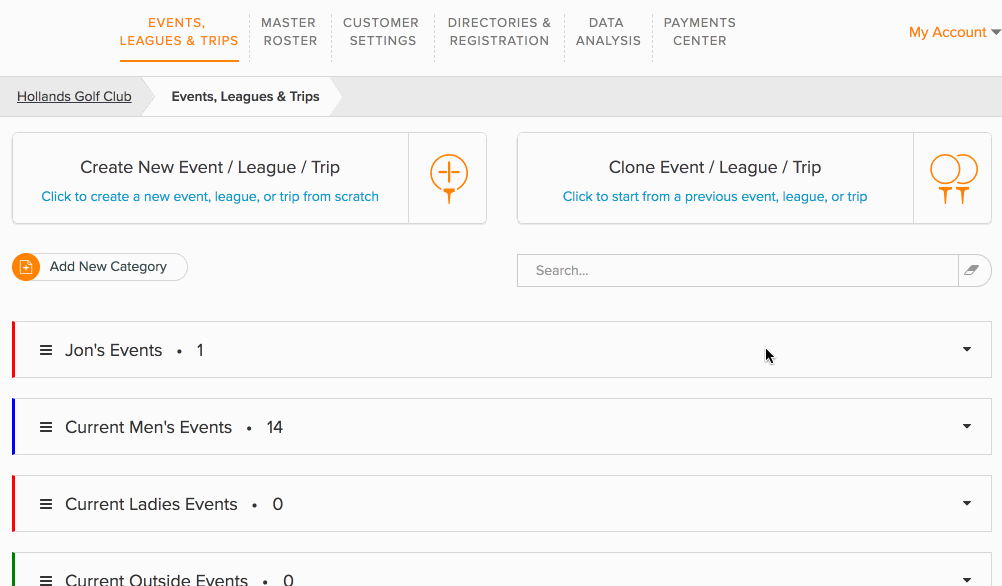Viewport: 1002px width, 586px height.
Task: Click 'create a new event from scratch' link
Action: (x=210, y=197)
